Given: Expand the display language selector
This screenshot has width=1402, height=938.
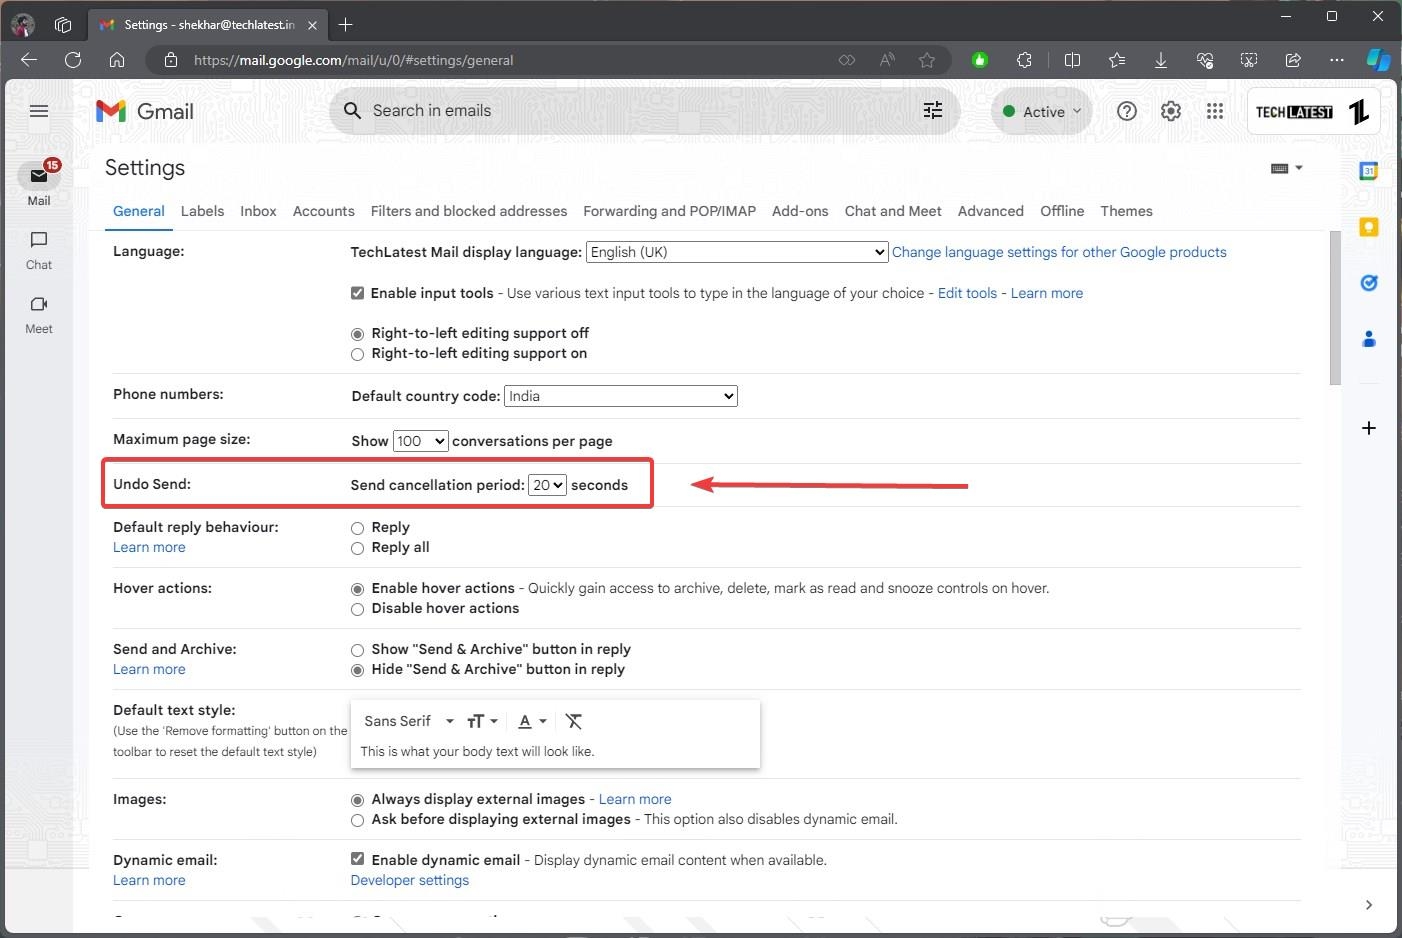Looking at the screenshot, I should pyautogui.click(x=736, y=252).
